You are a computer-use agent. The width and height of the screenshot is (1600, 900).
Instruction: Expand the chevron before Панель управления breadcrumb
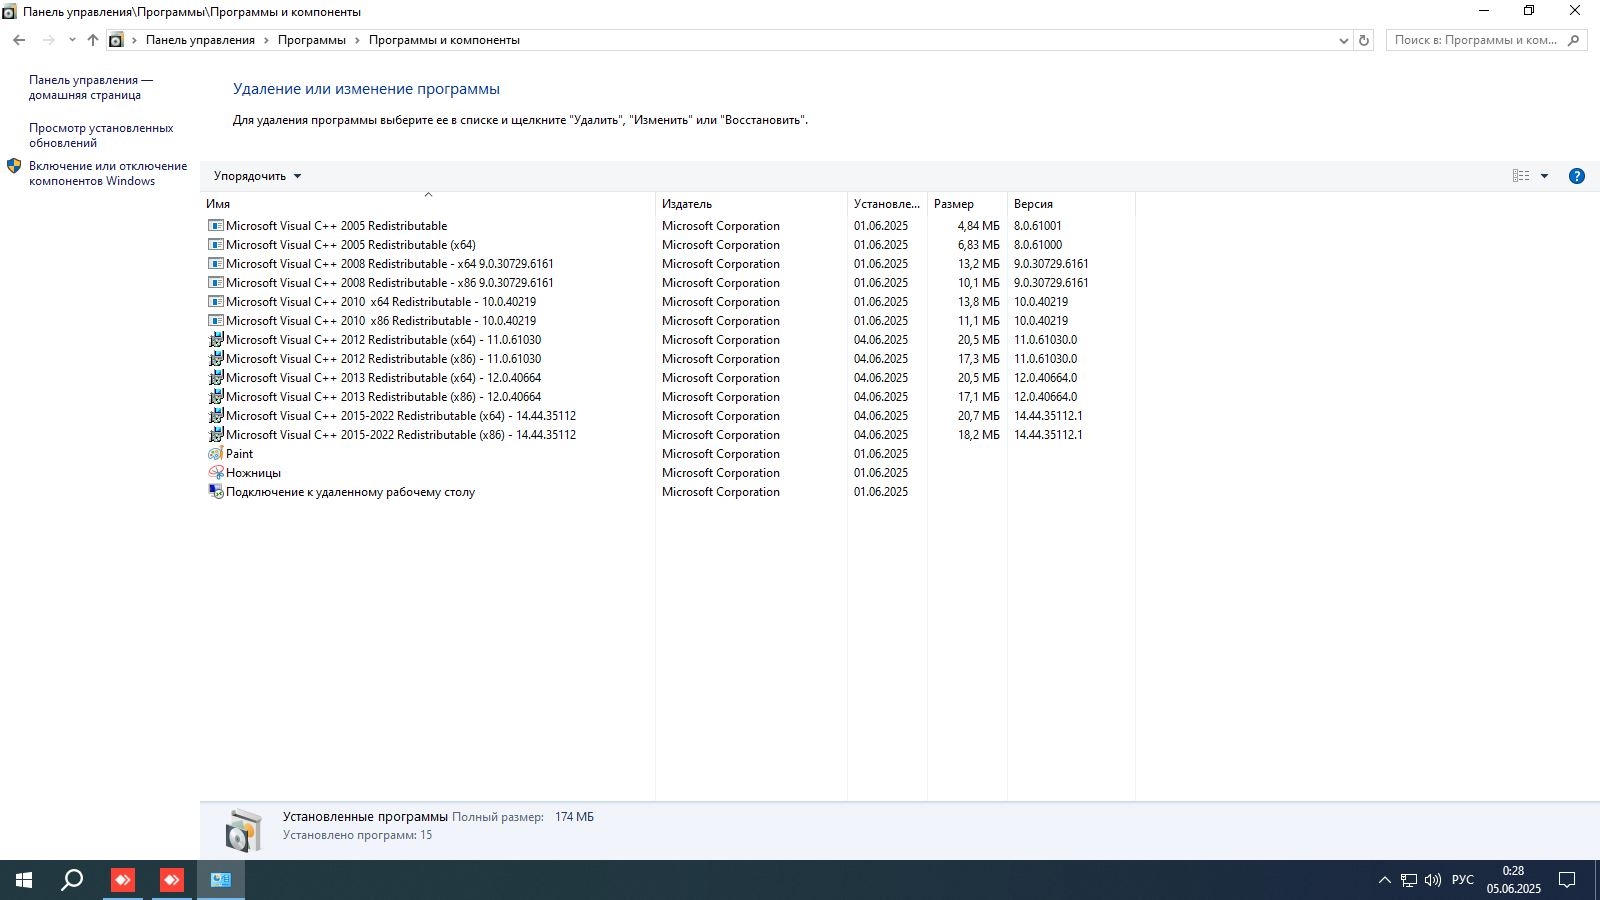[x=135, y=40]
